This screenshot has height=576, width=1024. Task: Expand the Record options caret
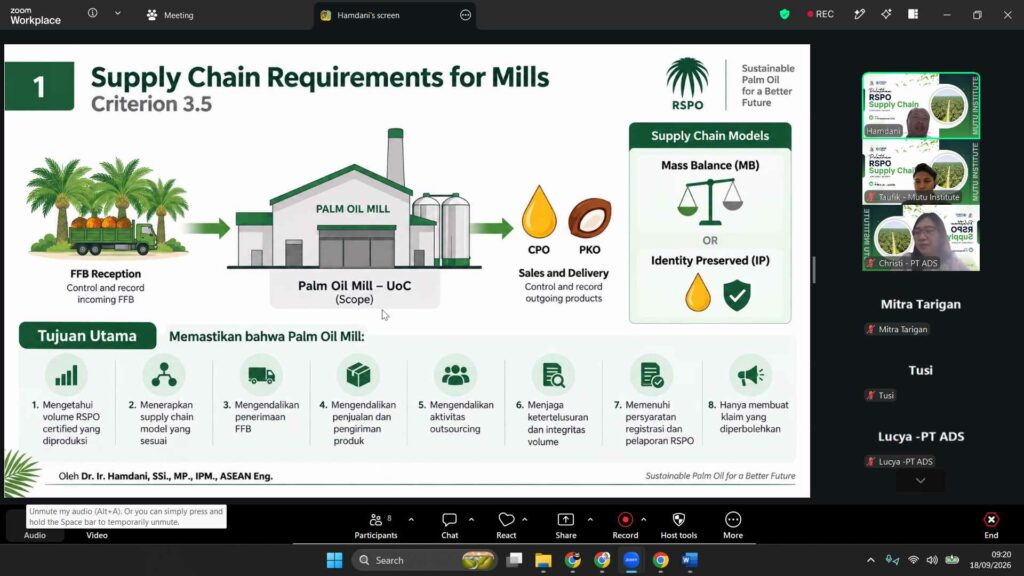[643, 520]
